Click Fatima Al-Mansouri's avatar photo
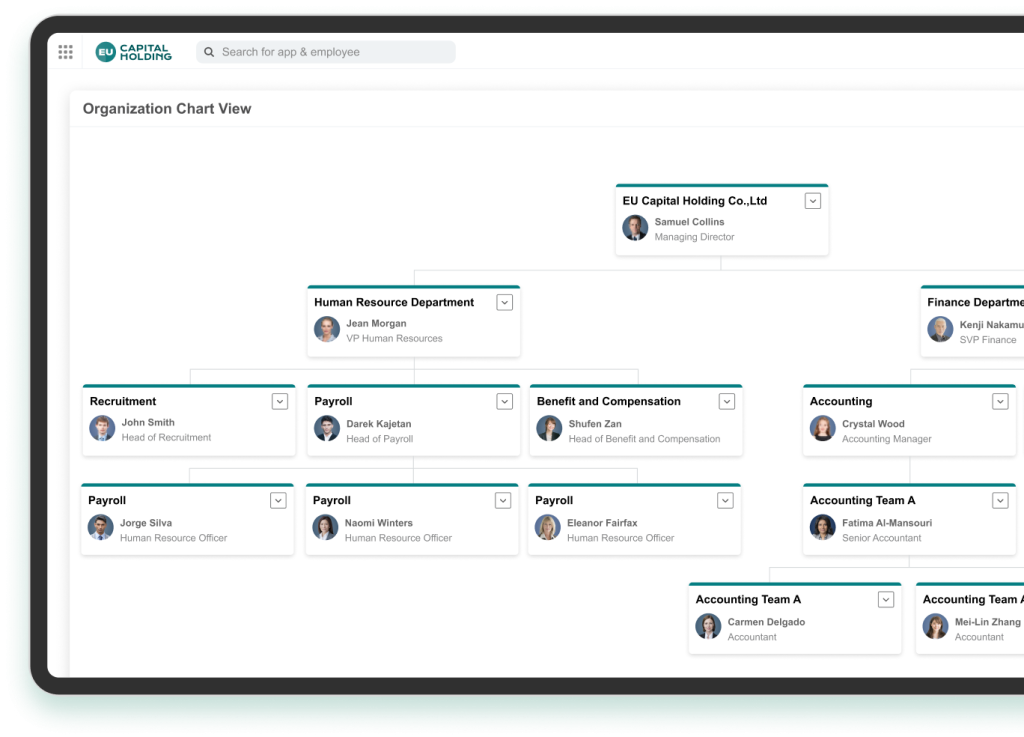The image size is (1024, 737). (x=822, y=528)
